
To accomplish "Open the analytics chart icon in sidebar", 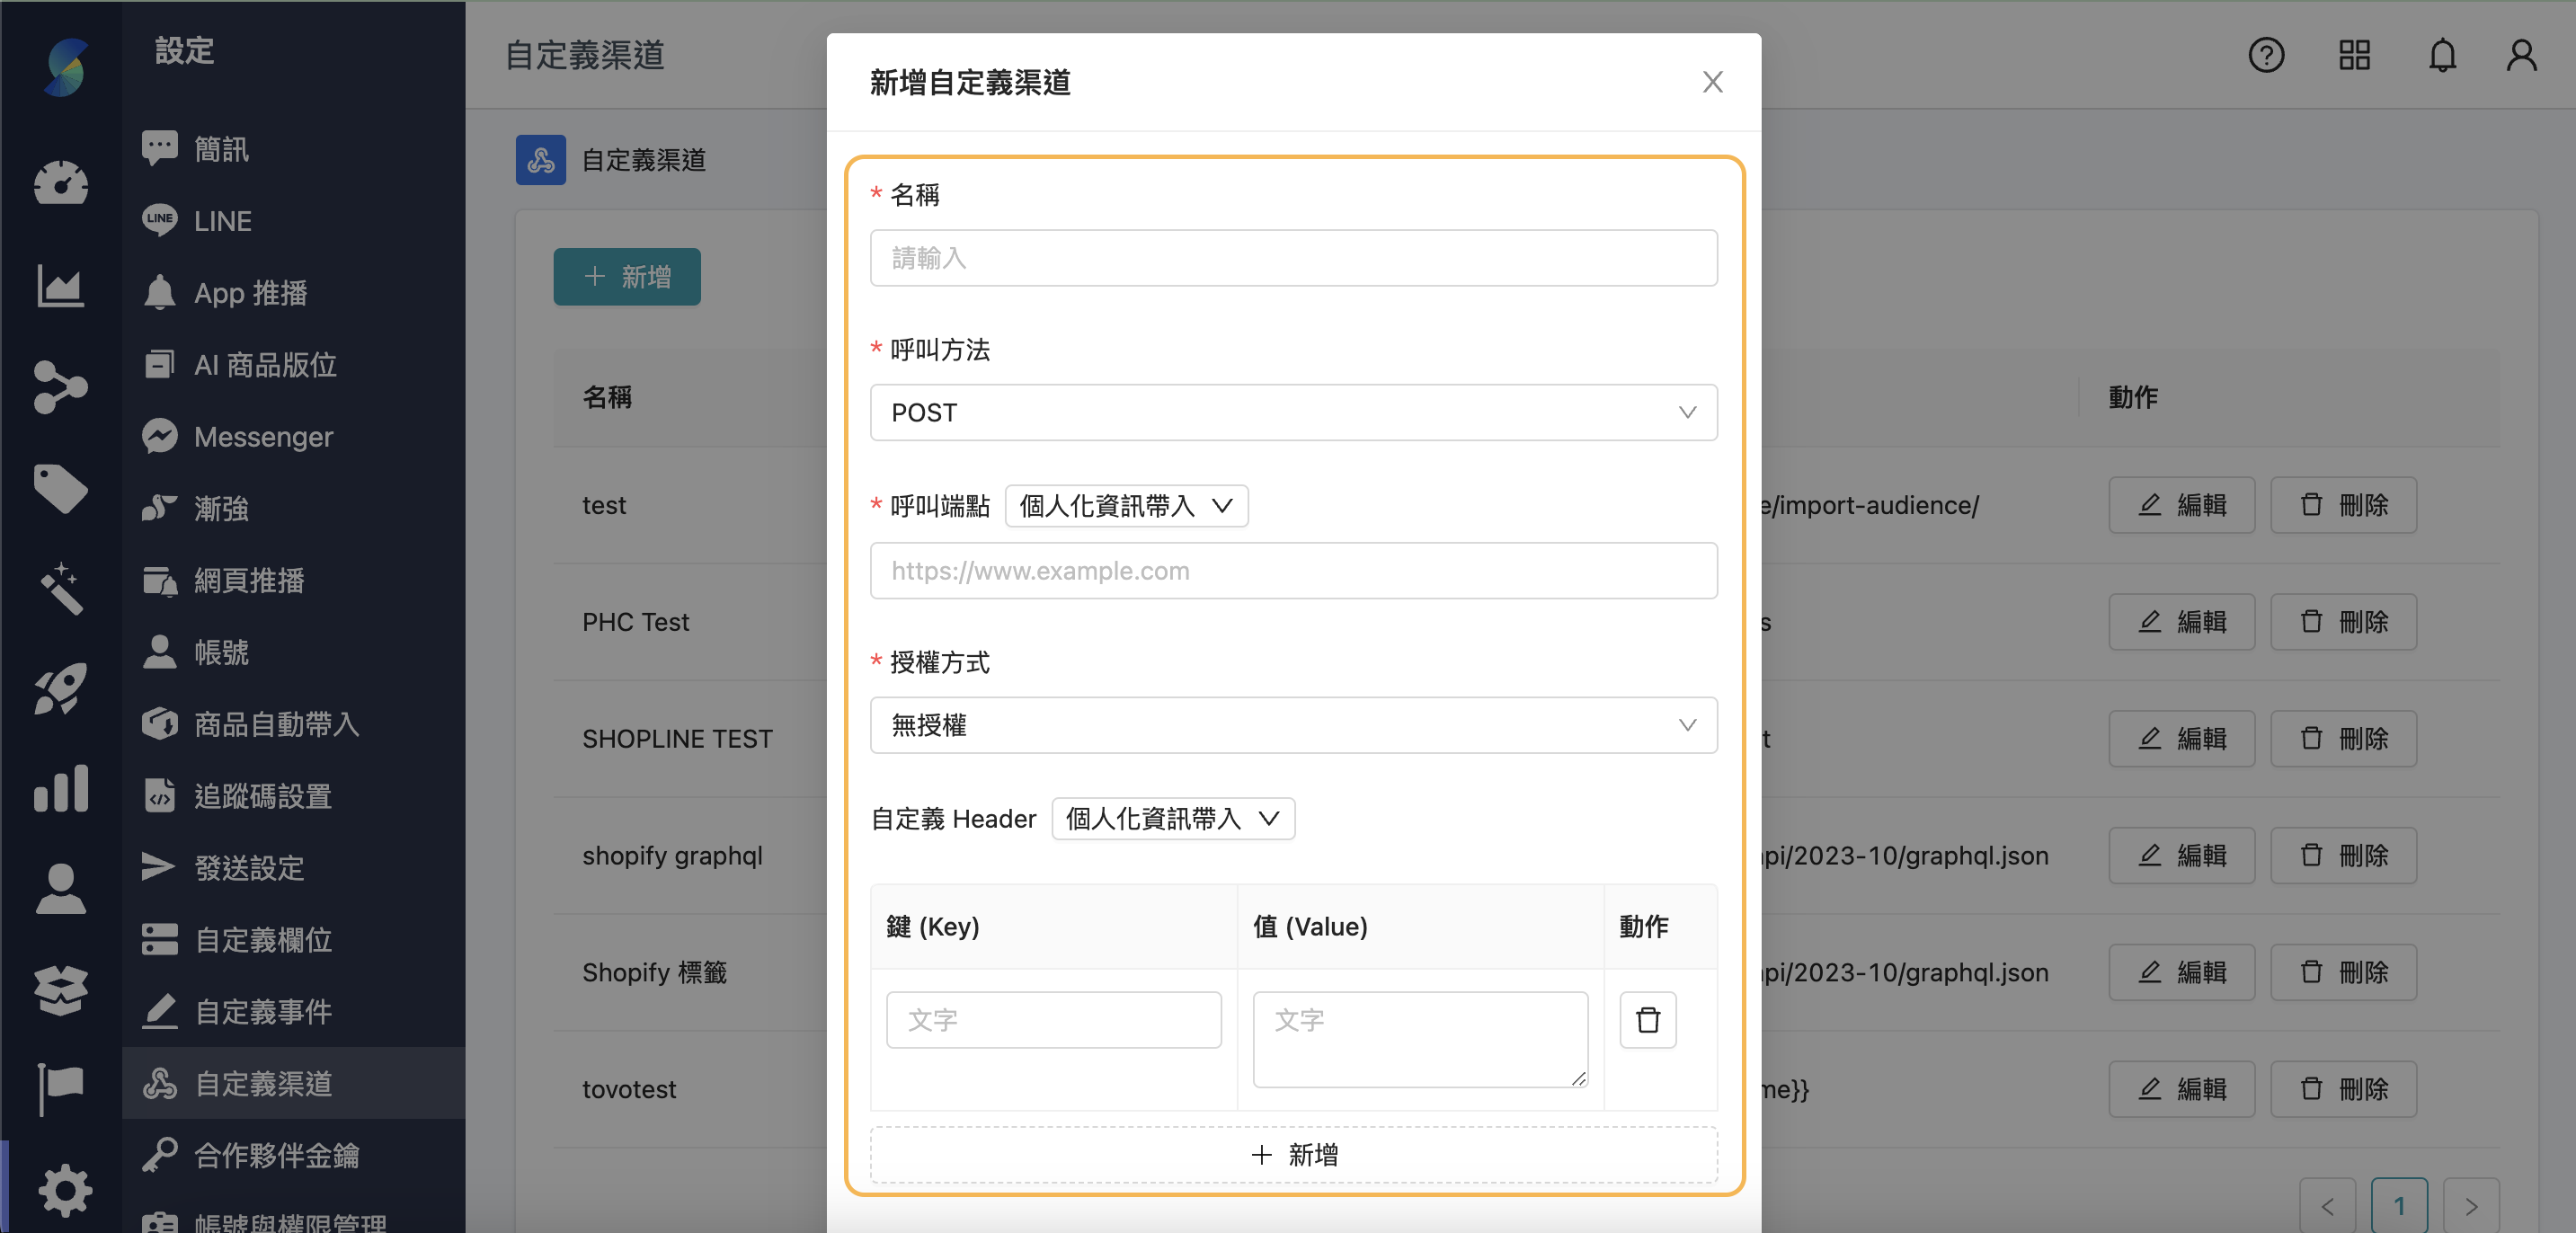I will click(x=60, y=286).
